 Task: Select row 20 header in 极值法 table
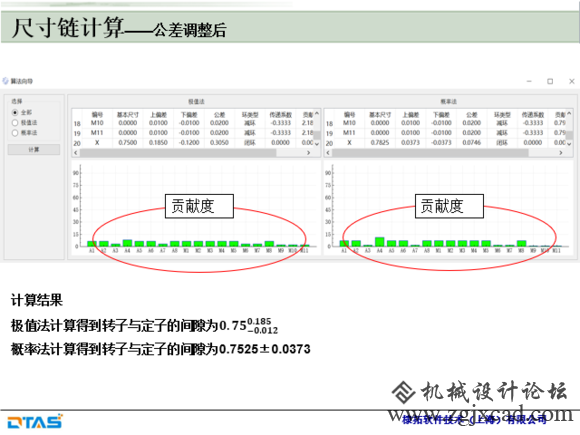pos(77,143)
